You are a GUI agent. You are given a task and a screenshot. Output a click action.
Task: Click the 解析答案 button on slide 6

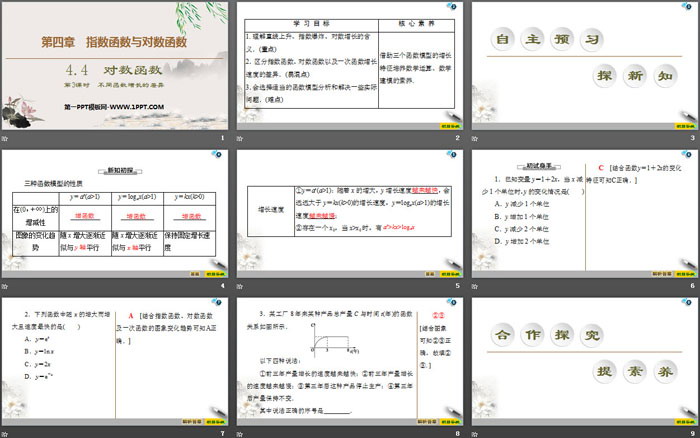(x=662, y=274)
